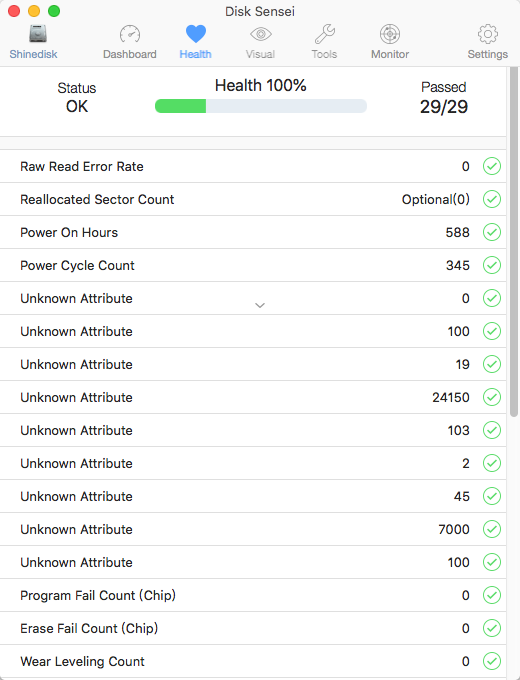This screenshot has width=520, height=680.
Task: Select the Shinedisk drive icon
Action: coord(38,34)
